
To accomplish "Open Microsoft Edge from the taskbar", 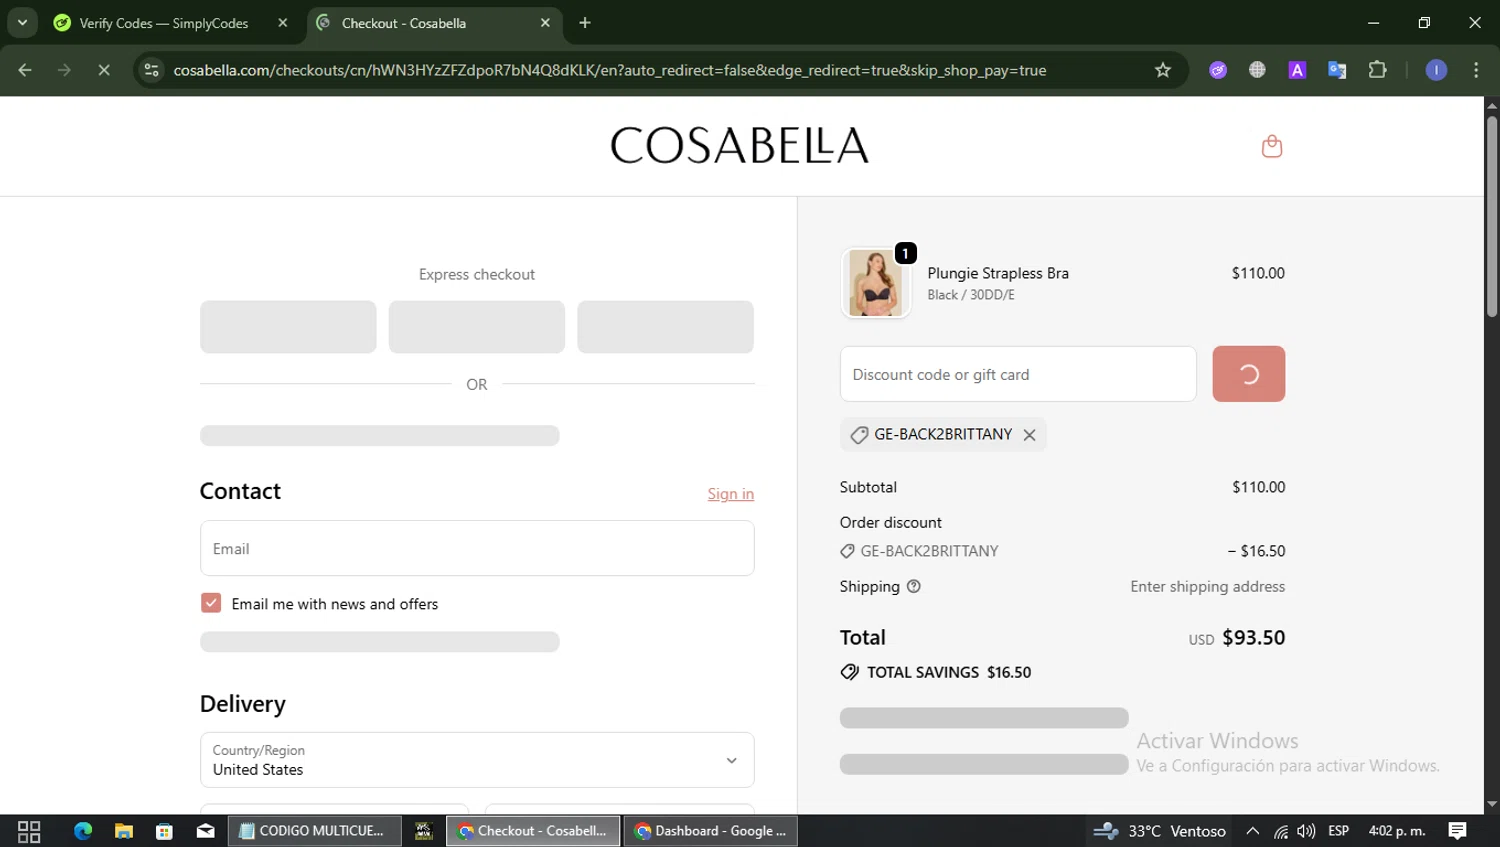I will point(83,831).
